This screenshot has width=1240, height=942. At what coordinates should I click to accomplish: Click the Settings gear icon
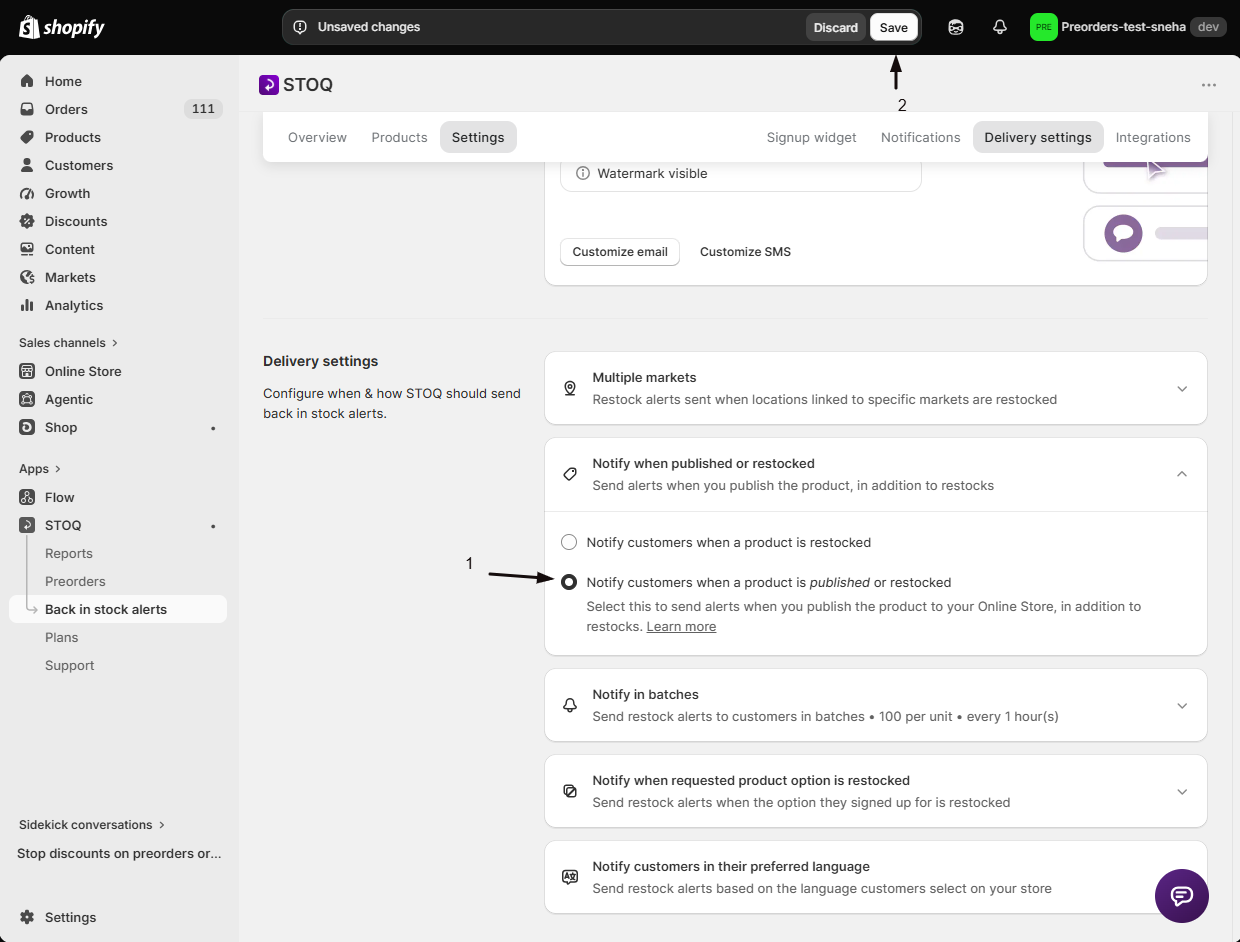[x=27, y=917]
